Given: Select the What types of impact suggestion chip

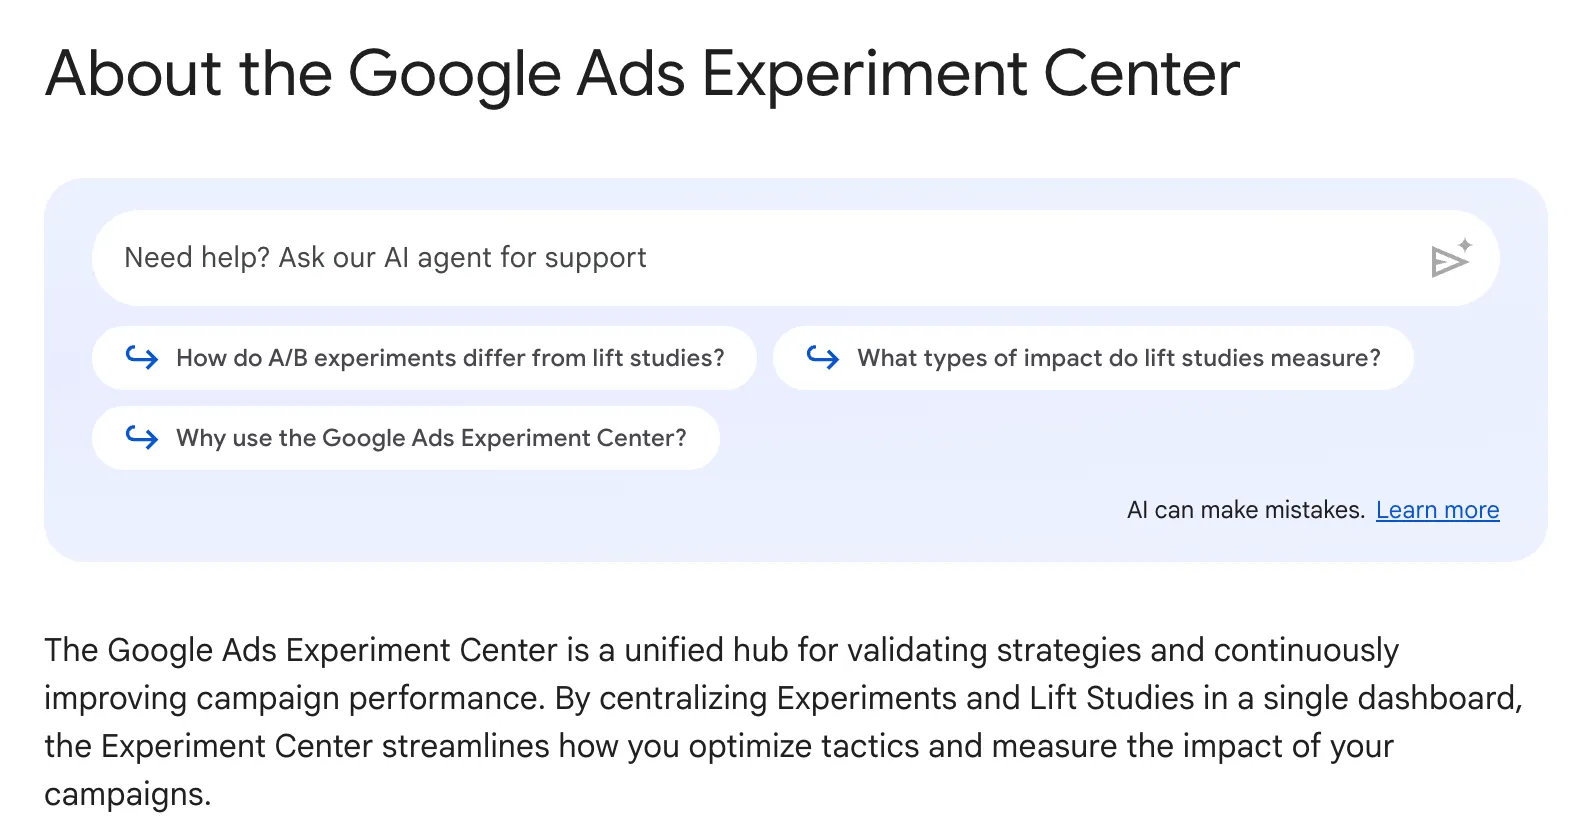Looking at the screenshot, I should point(1093,358).
